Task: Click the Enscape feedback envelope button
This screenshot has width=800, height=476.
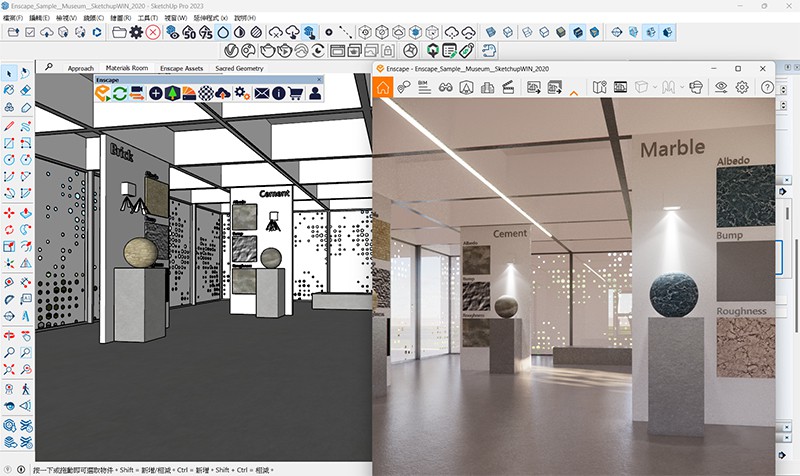Action: click(x=261, y=93)
